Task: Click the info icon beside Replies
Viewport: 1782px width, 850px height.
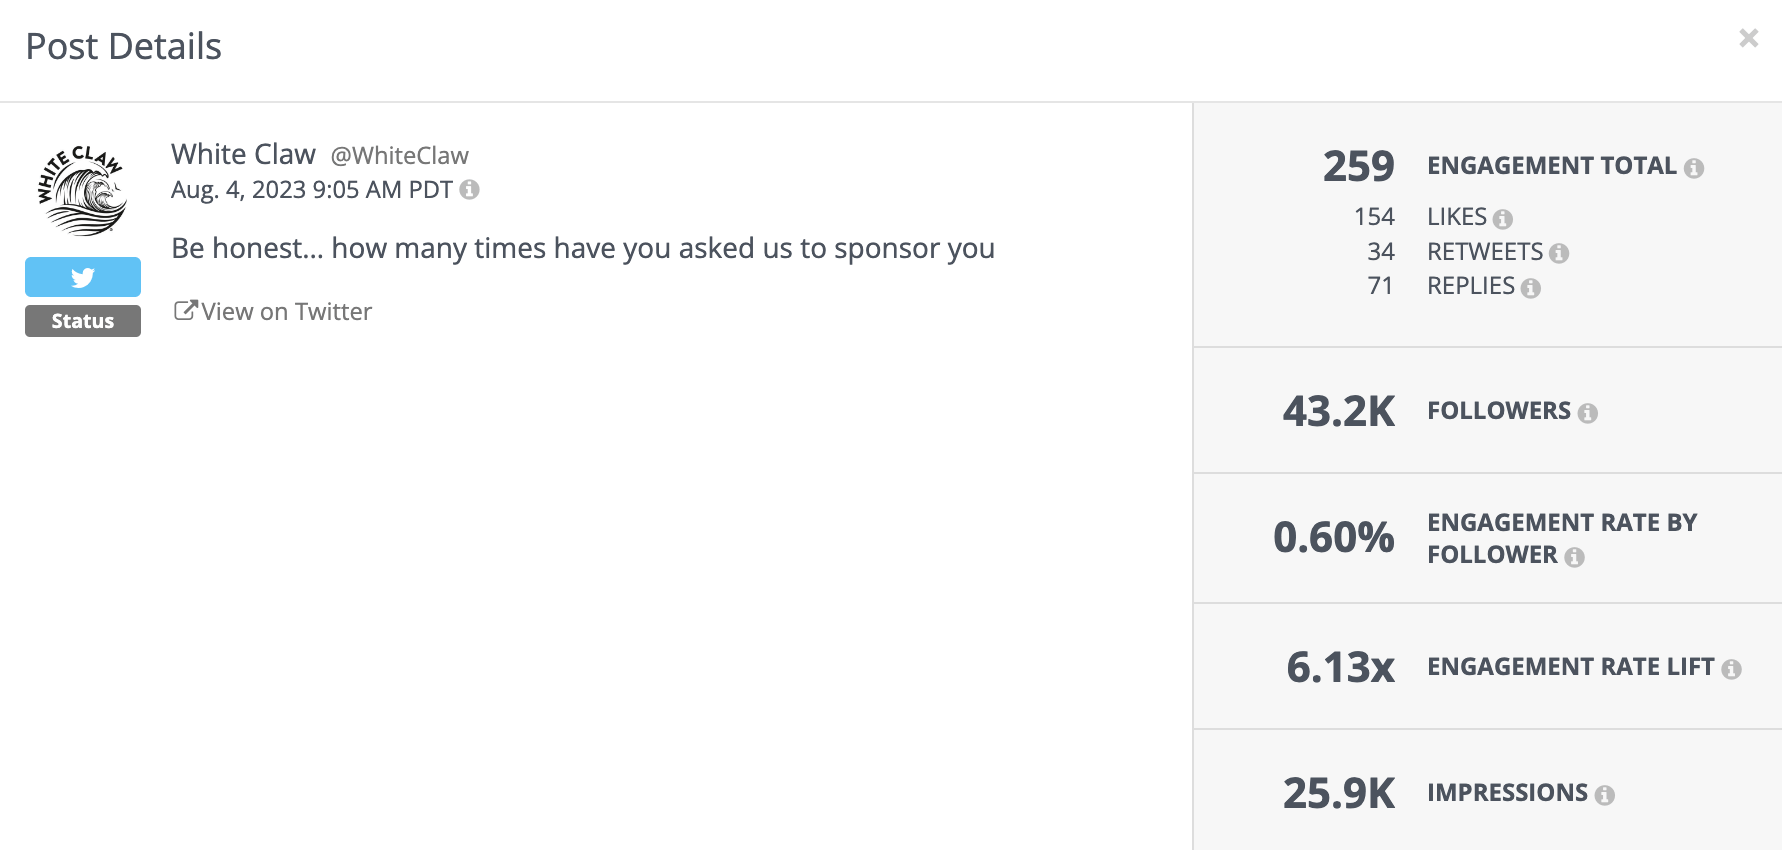Action: [1533, 287]
